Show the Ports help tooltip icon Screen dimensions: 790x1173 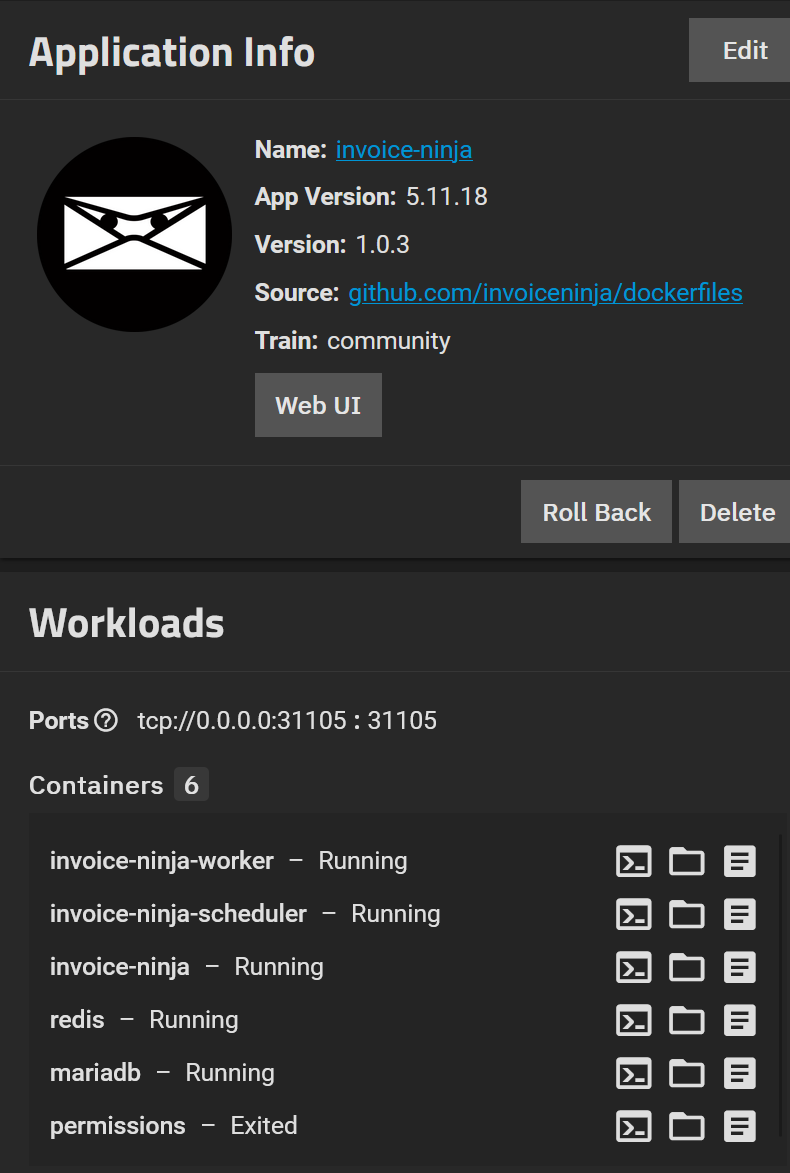point(106,720)
